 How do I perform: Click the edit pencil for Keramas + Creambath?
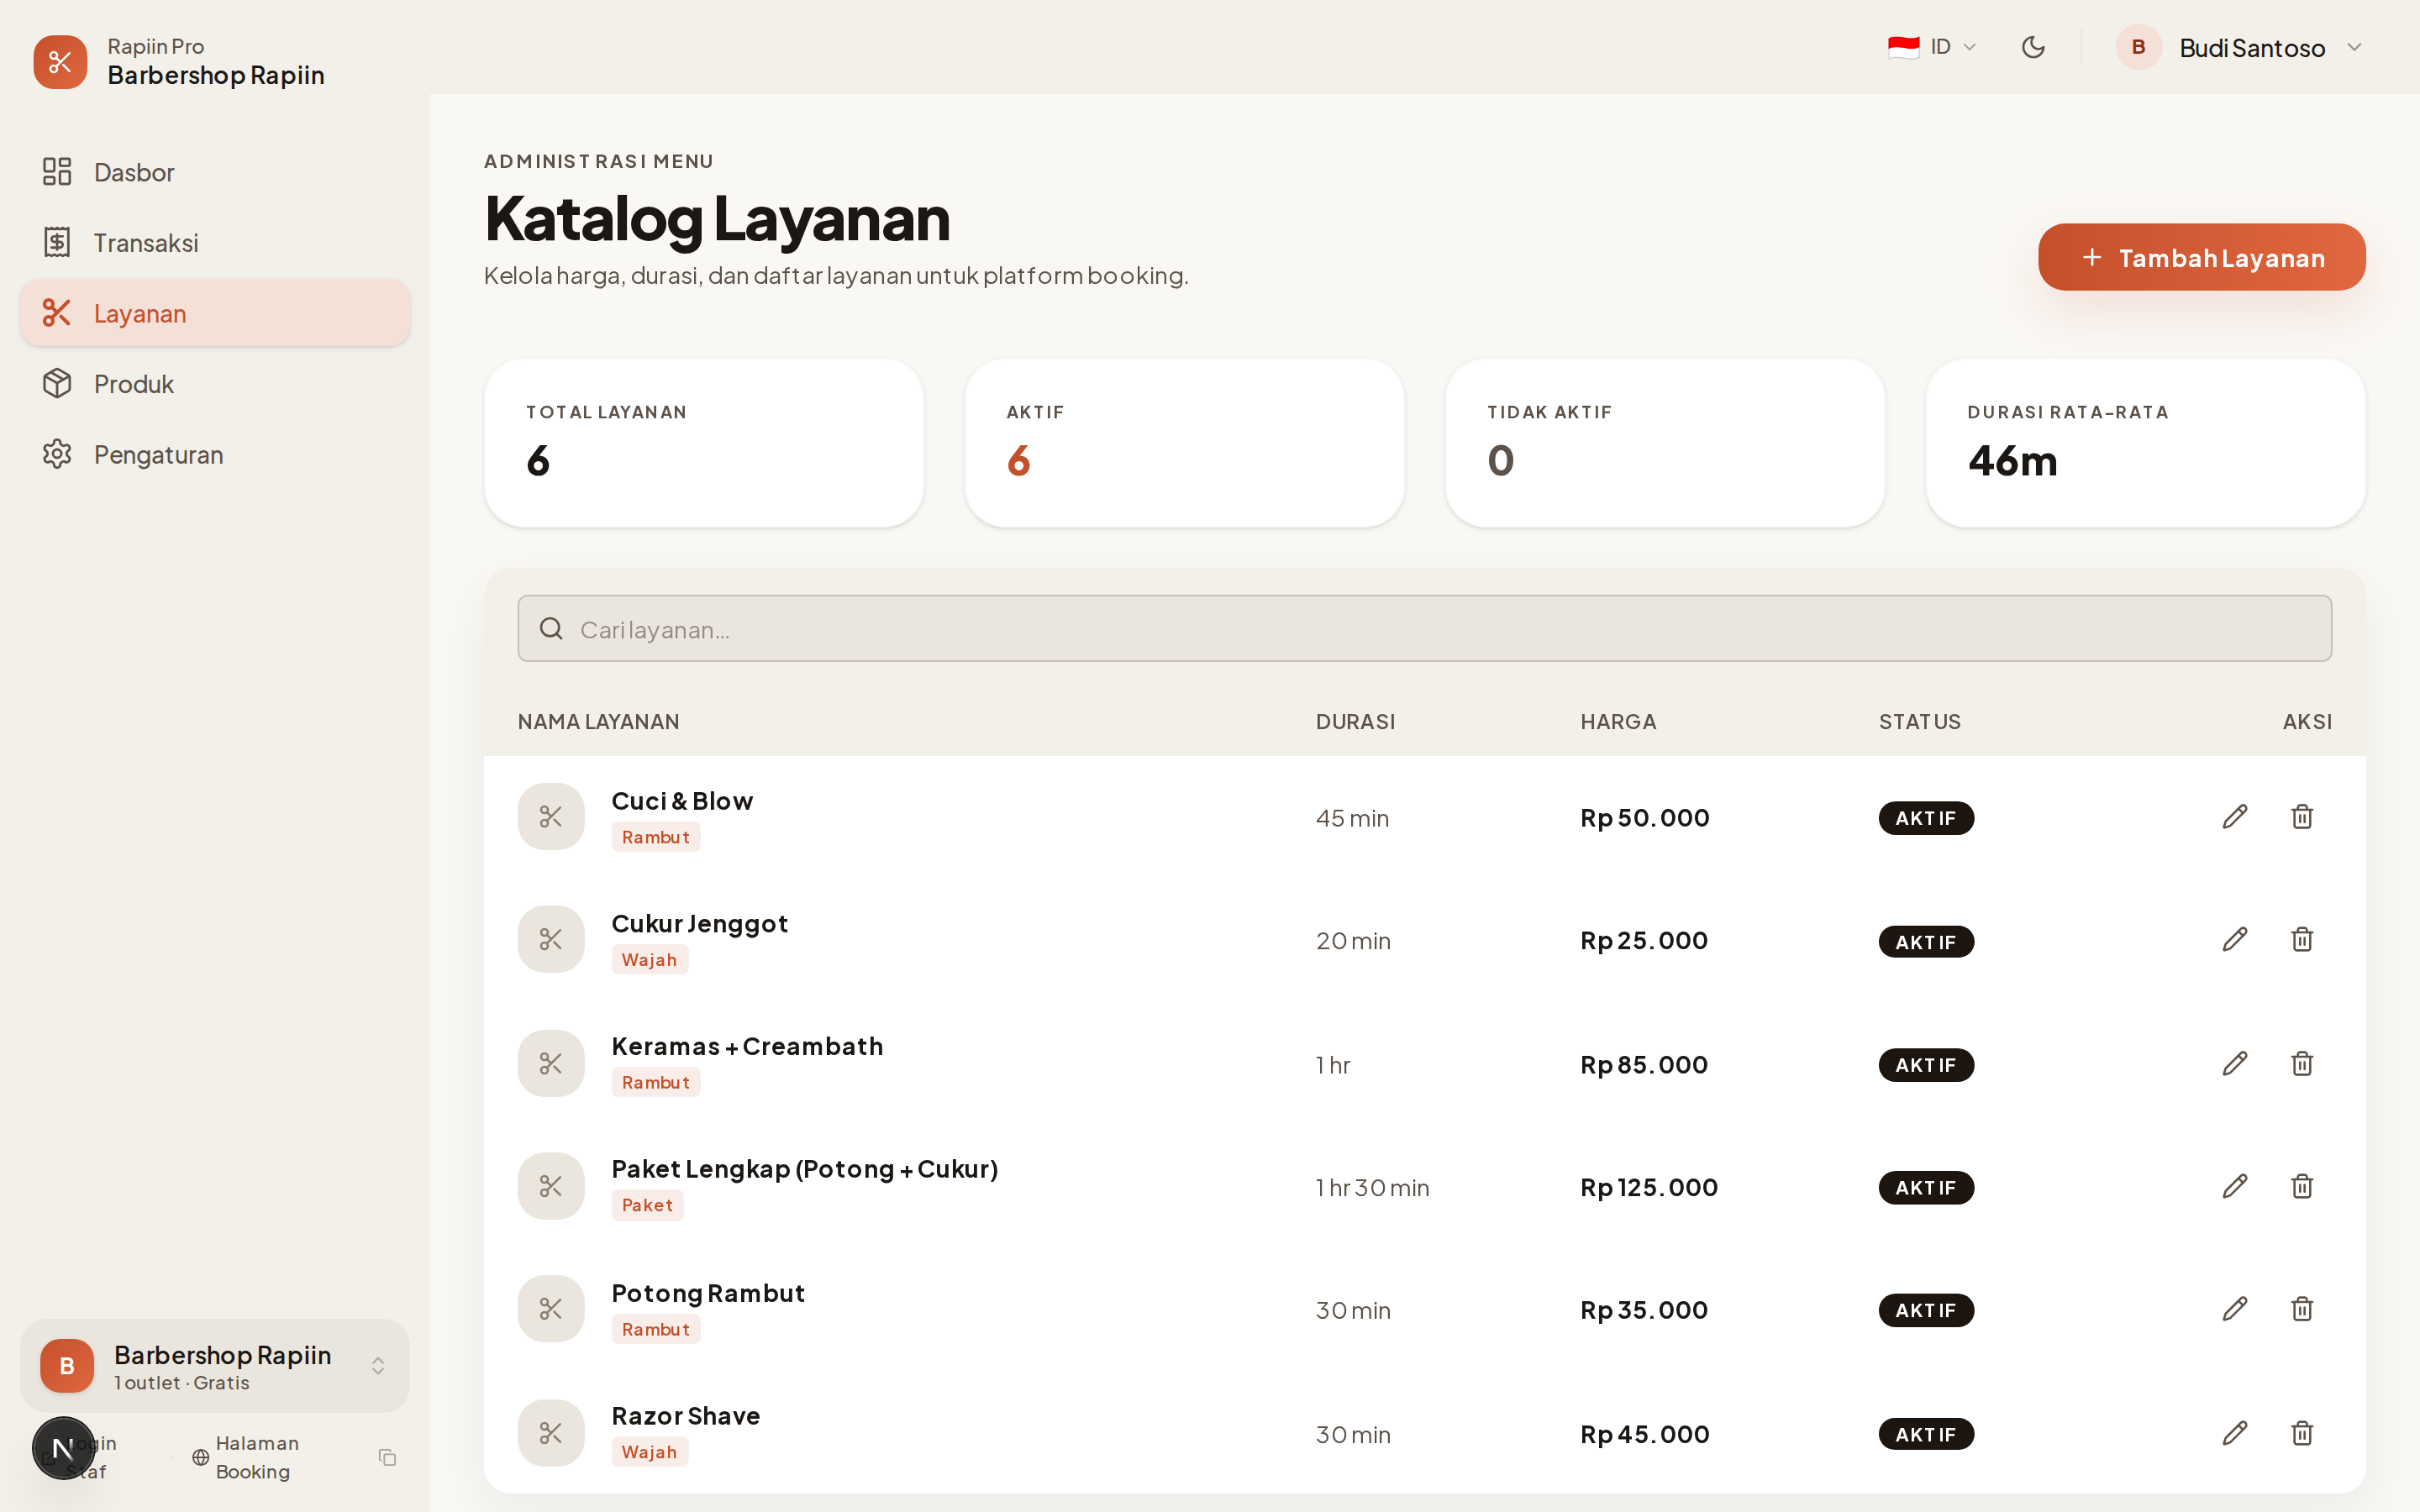tap(2234, 1063)
